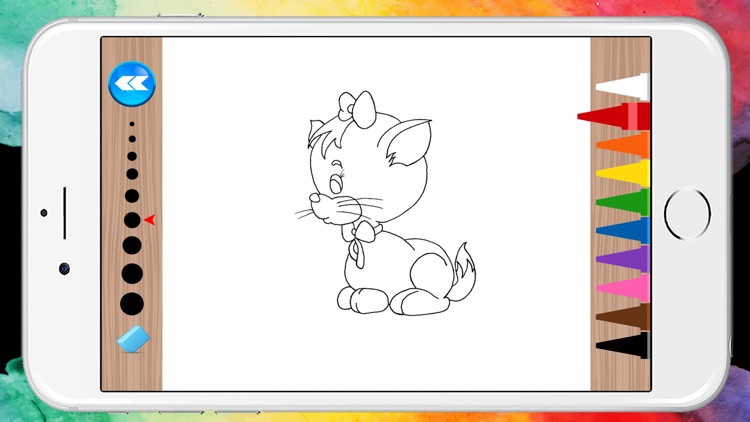
Task: Select brush size dot marked by red arrow
Action: tap(132, 220)
